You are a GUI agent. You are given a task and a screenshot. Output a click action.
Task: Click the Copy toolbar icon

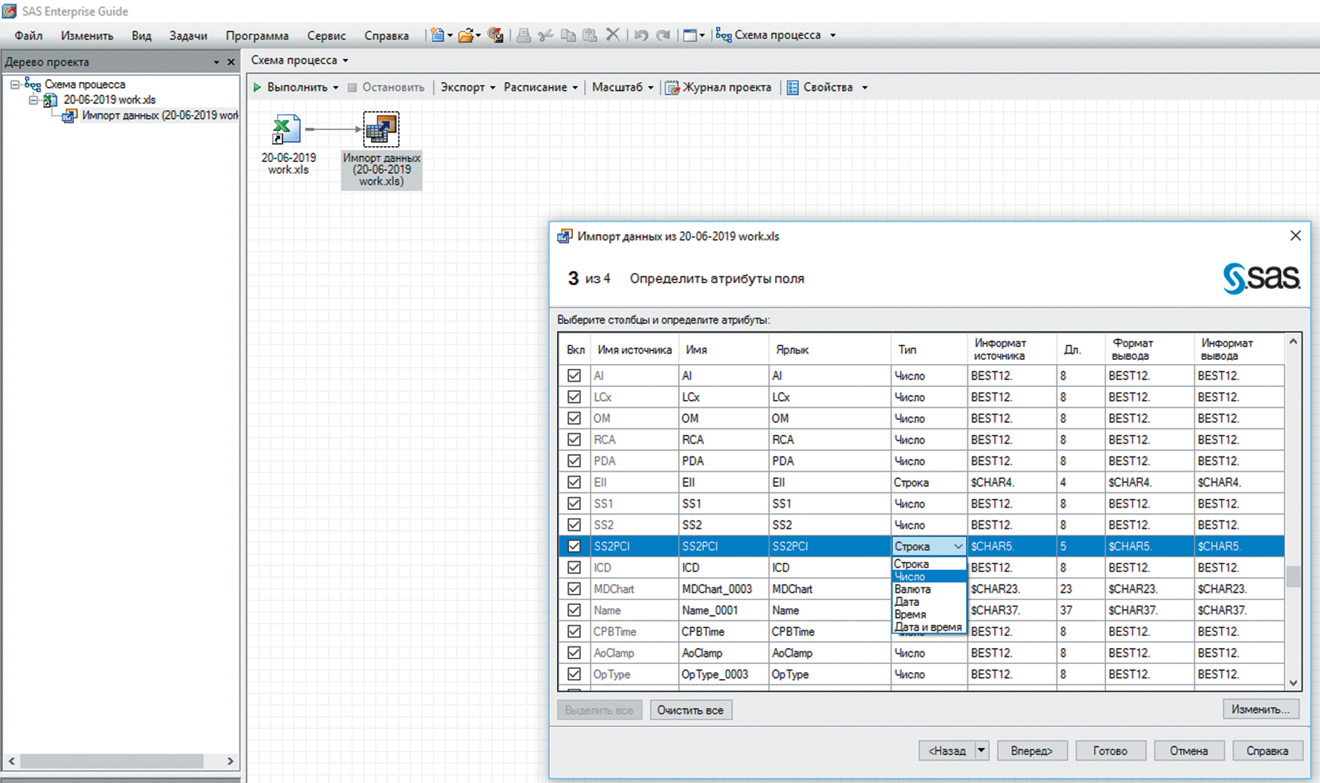(x=568, y=35)
